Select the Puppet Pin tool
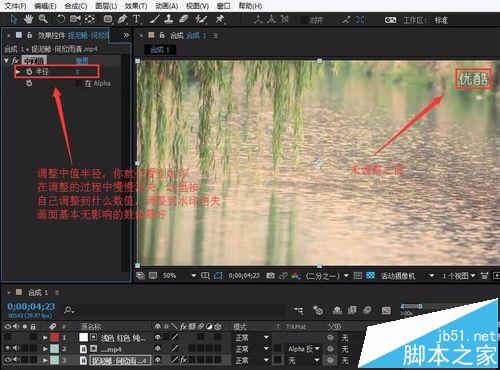This screenshot has width=500, height=370. coord(219,19)
